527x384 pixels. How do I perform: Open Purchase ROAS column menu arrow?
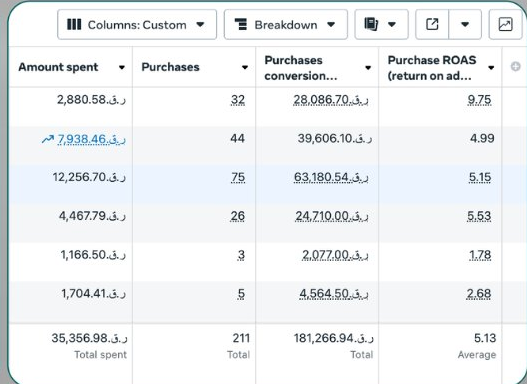491,68
